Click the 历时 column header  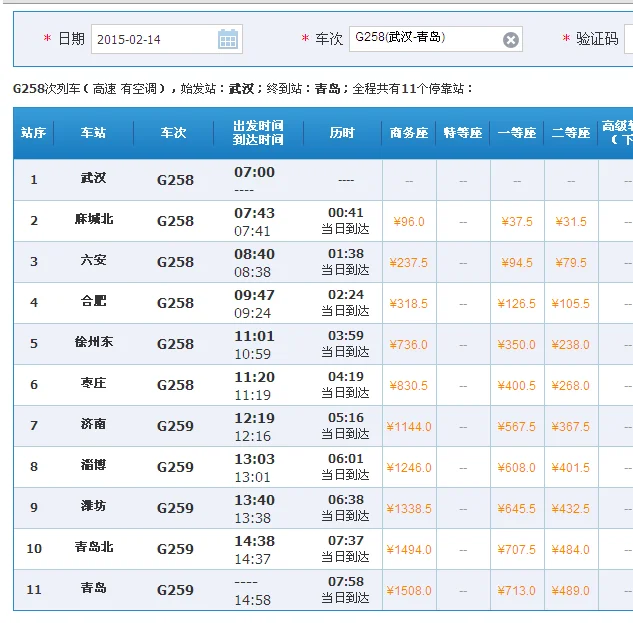(x=342, y=133)
